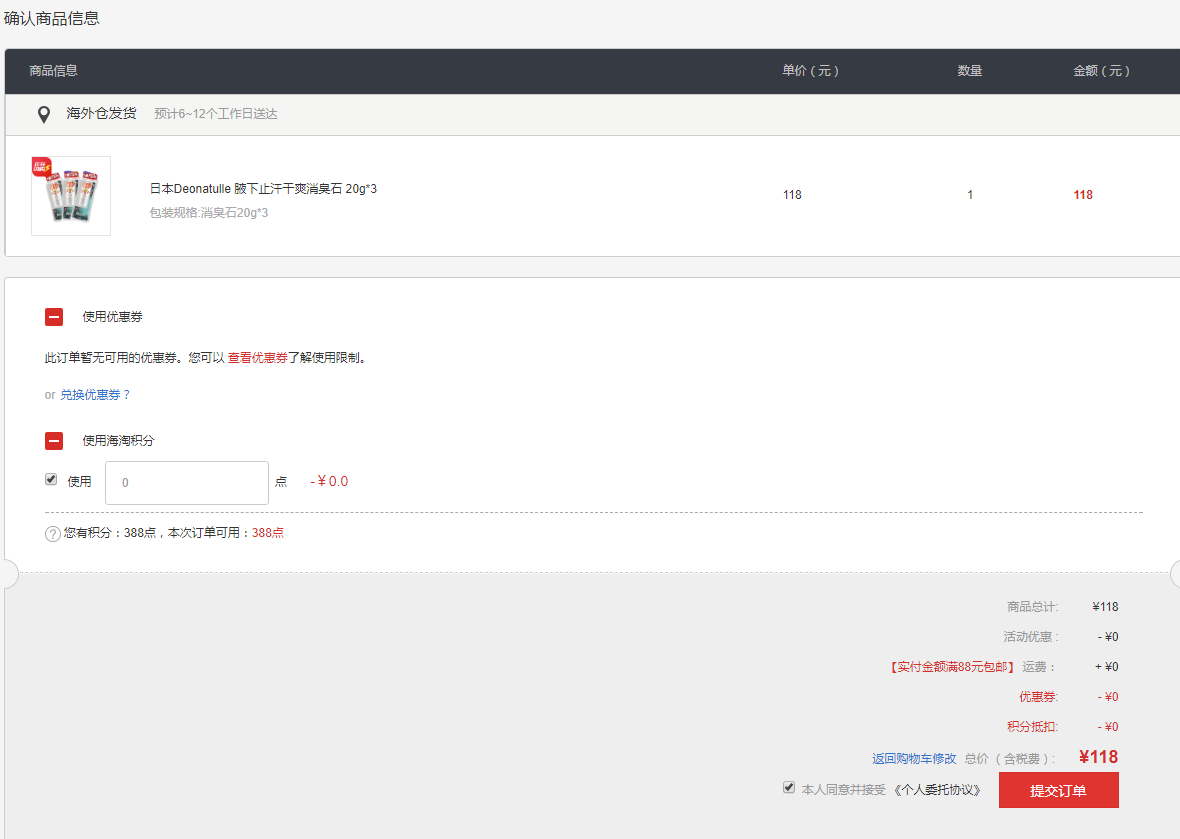Click the 商品信息 column header
The image size is (1180, 839).
(x=54, y=71)
